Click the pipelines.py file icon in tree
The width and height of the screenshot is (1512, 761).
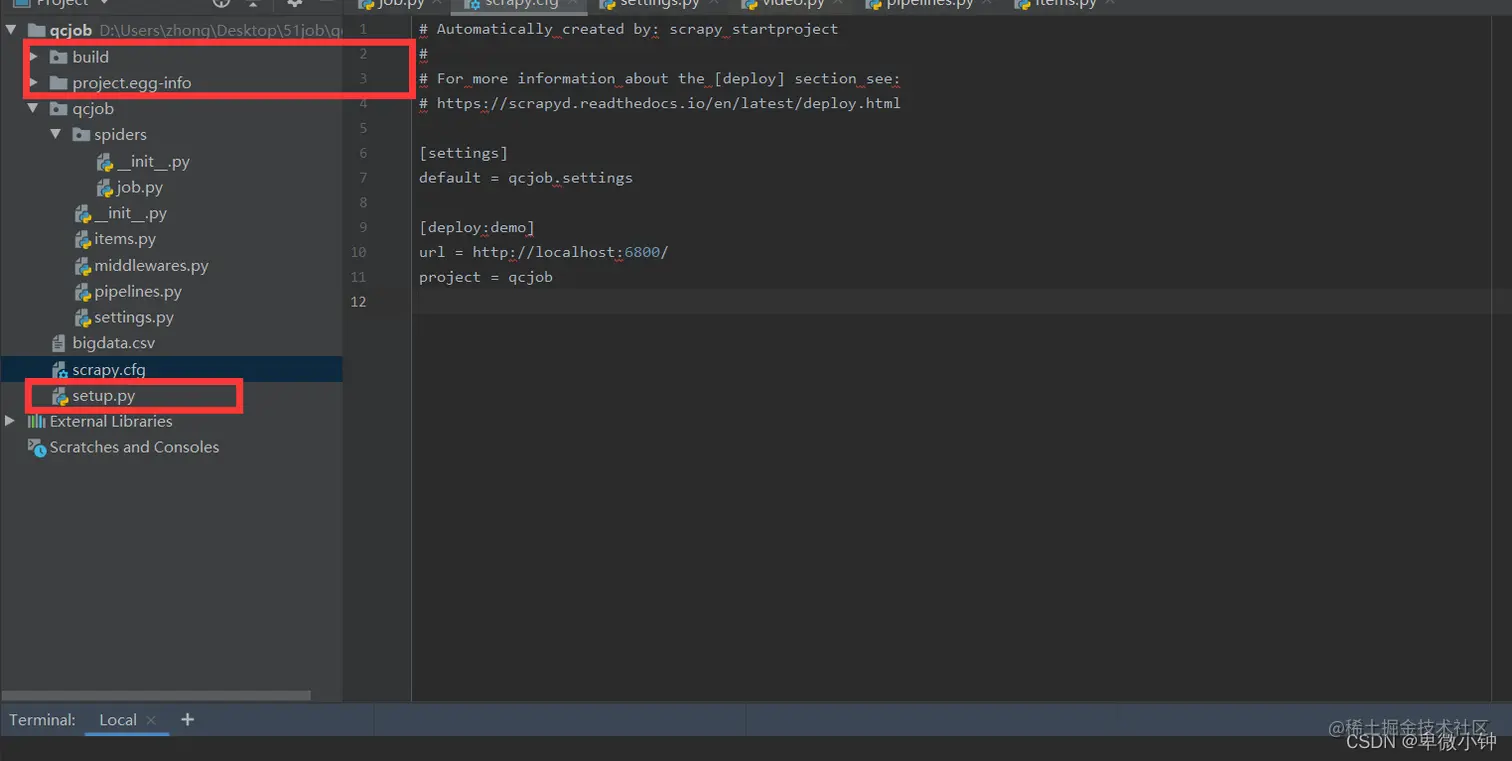click(x=84, y=292)
